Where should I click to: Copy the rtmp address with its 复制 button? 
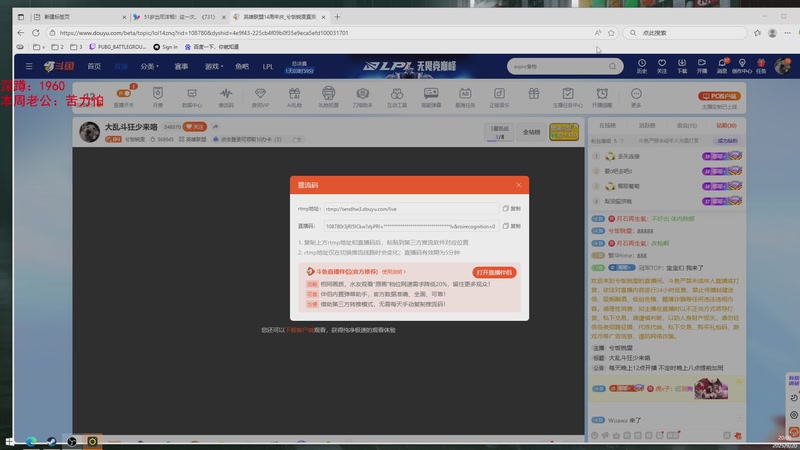pos(512,209)
